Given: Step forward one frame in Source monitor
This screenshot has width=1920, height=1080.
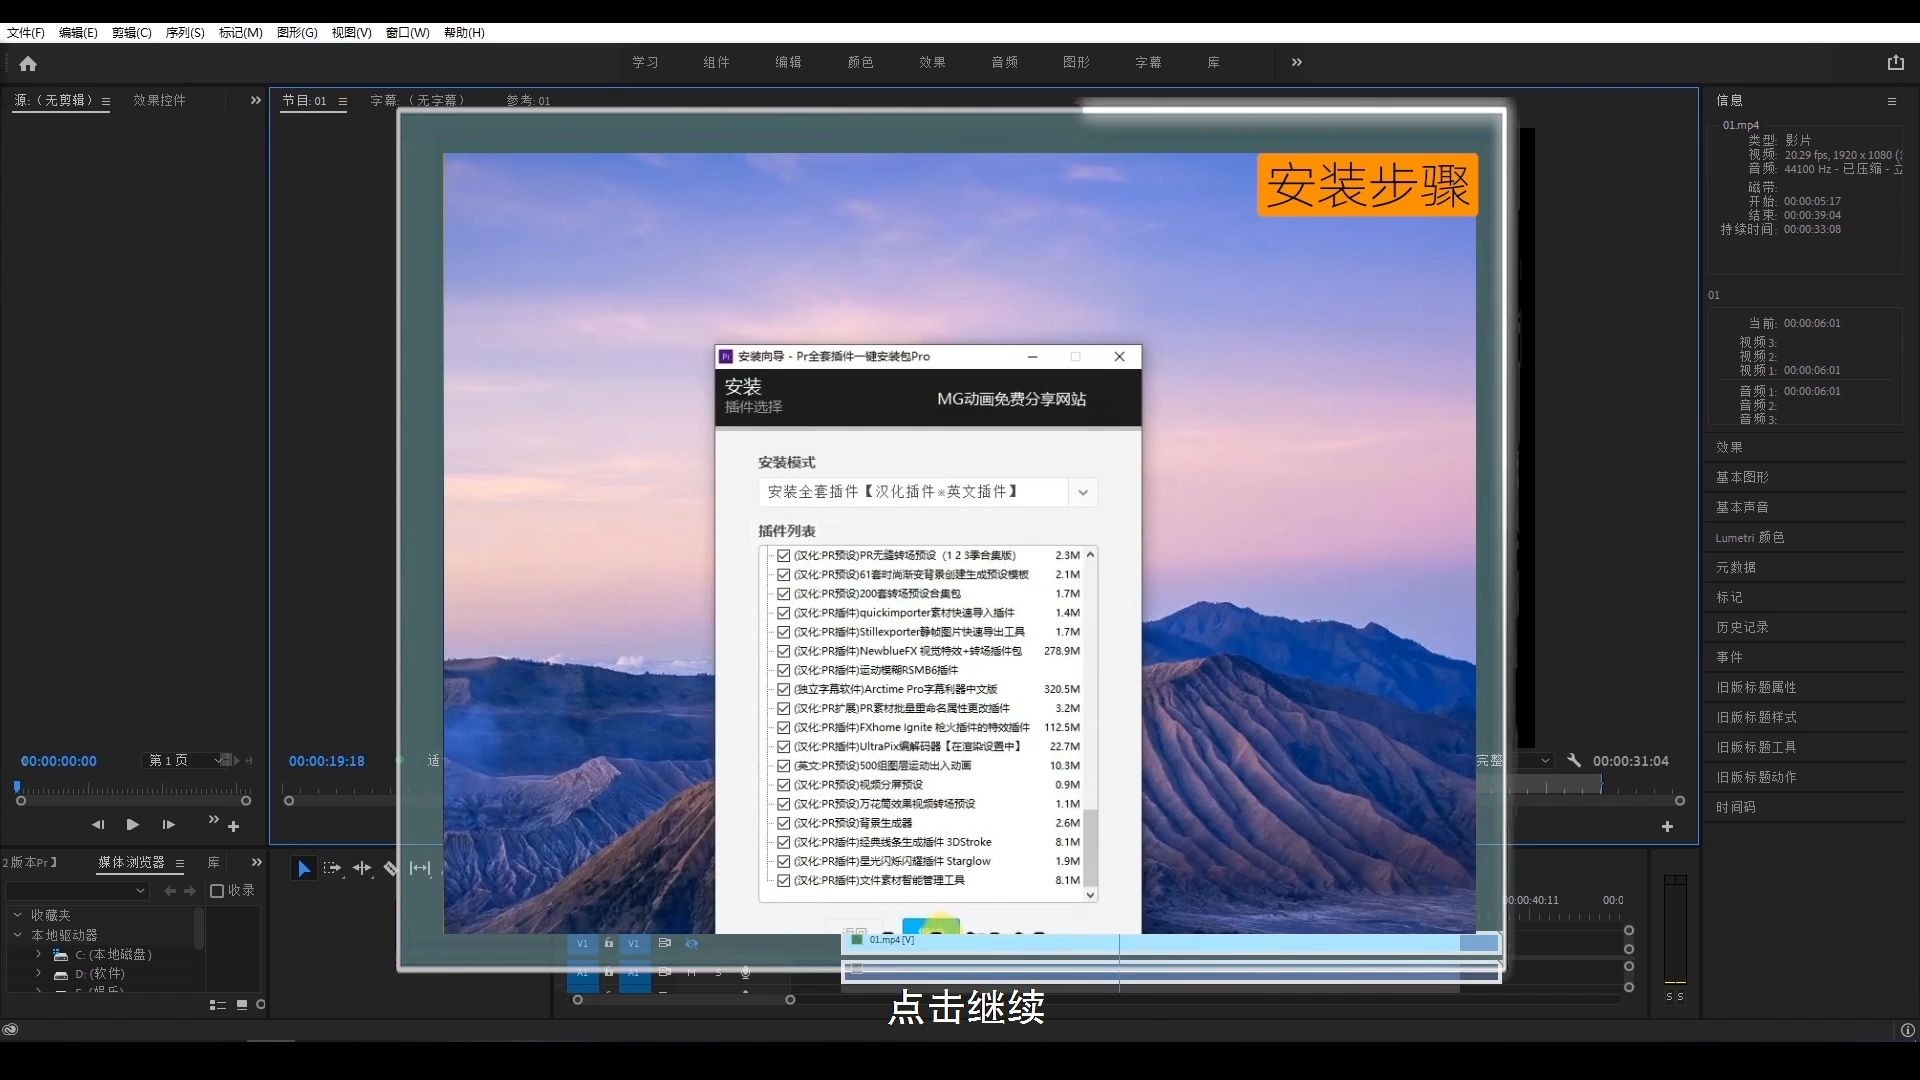Looking at the screenshot, I should [x=168, y=825].
